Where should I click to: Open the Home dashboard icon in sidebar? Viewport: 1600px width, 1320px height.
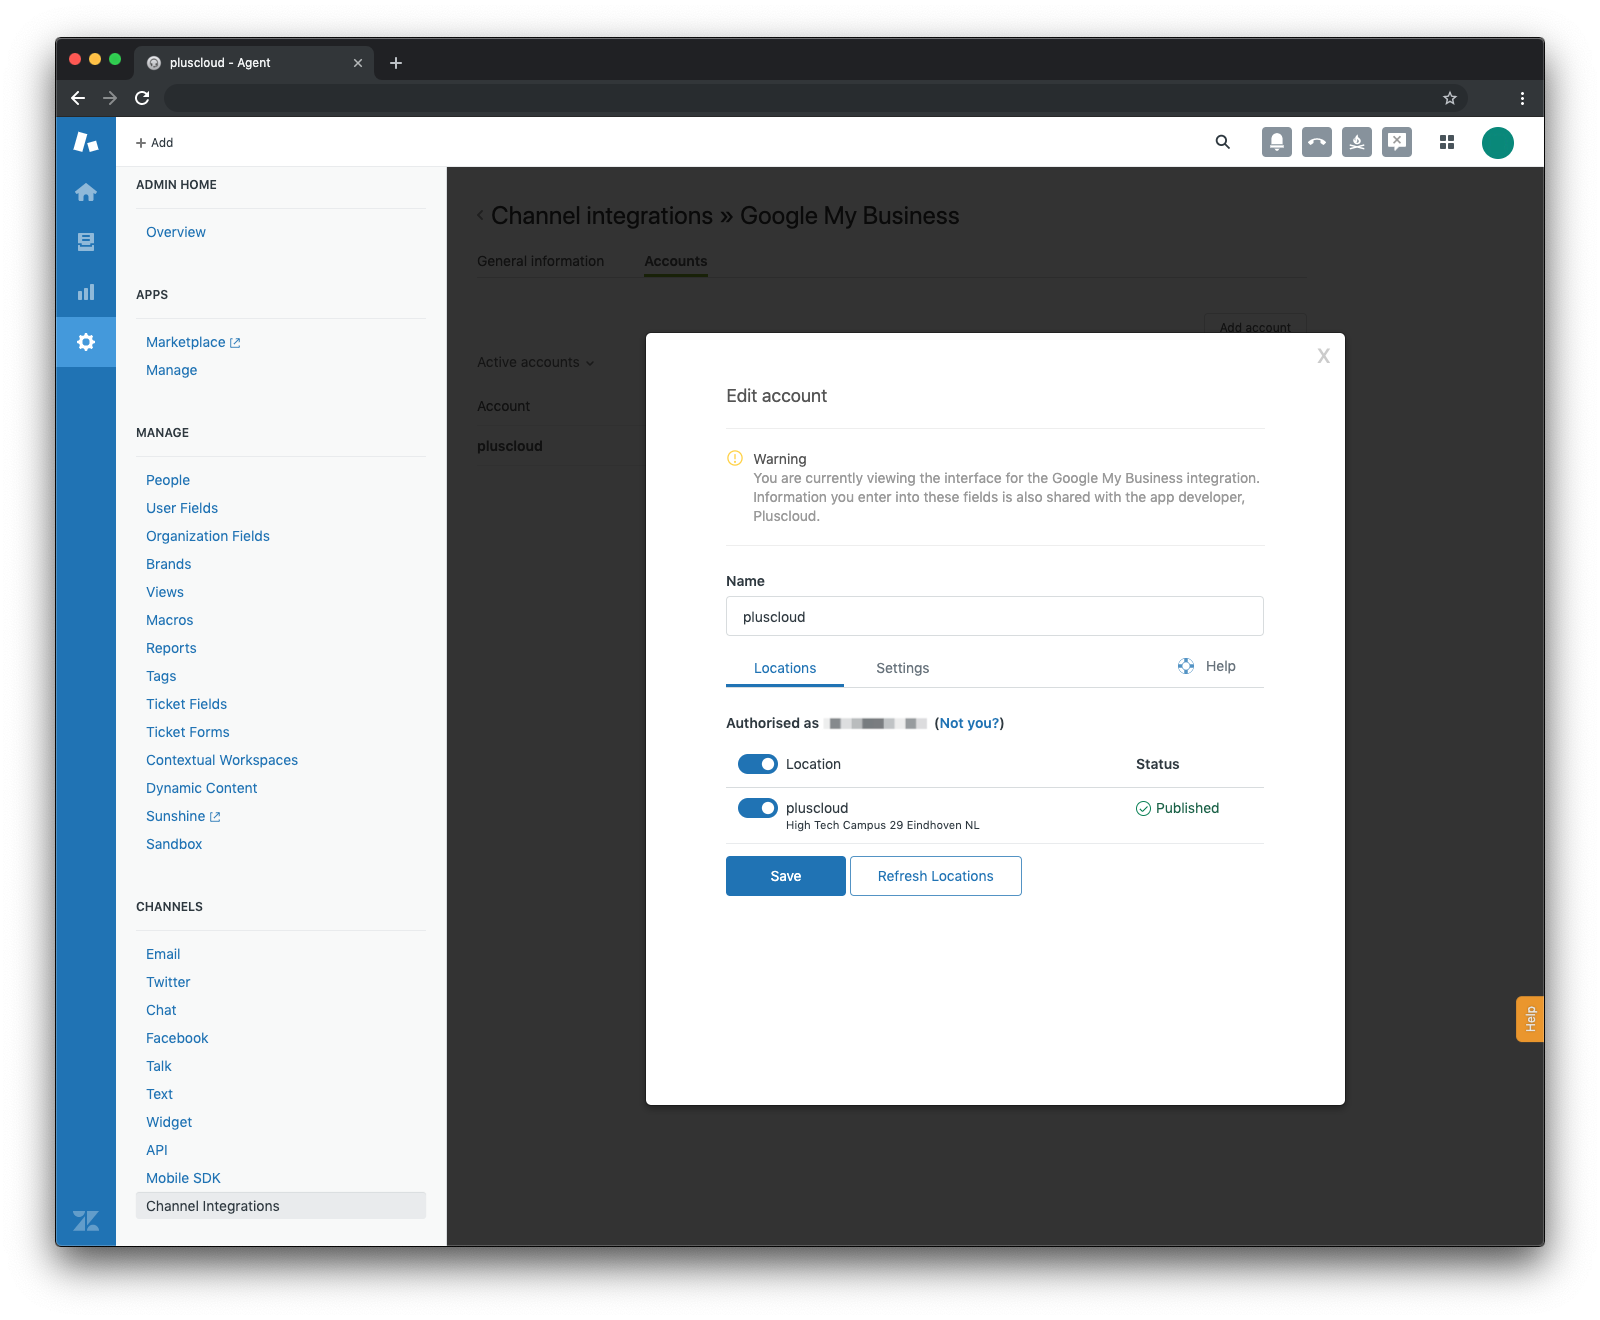tap(86, 192)
